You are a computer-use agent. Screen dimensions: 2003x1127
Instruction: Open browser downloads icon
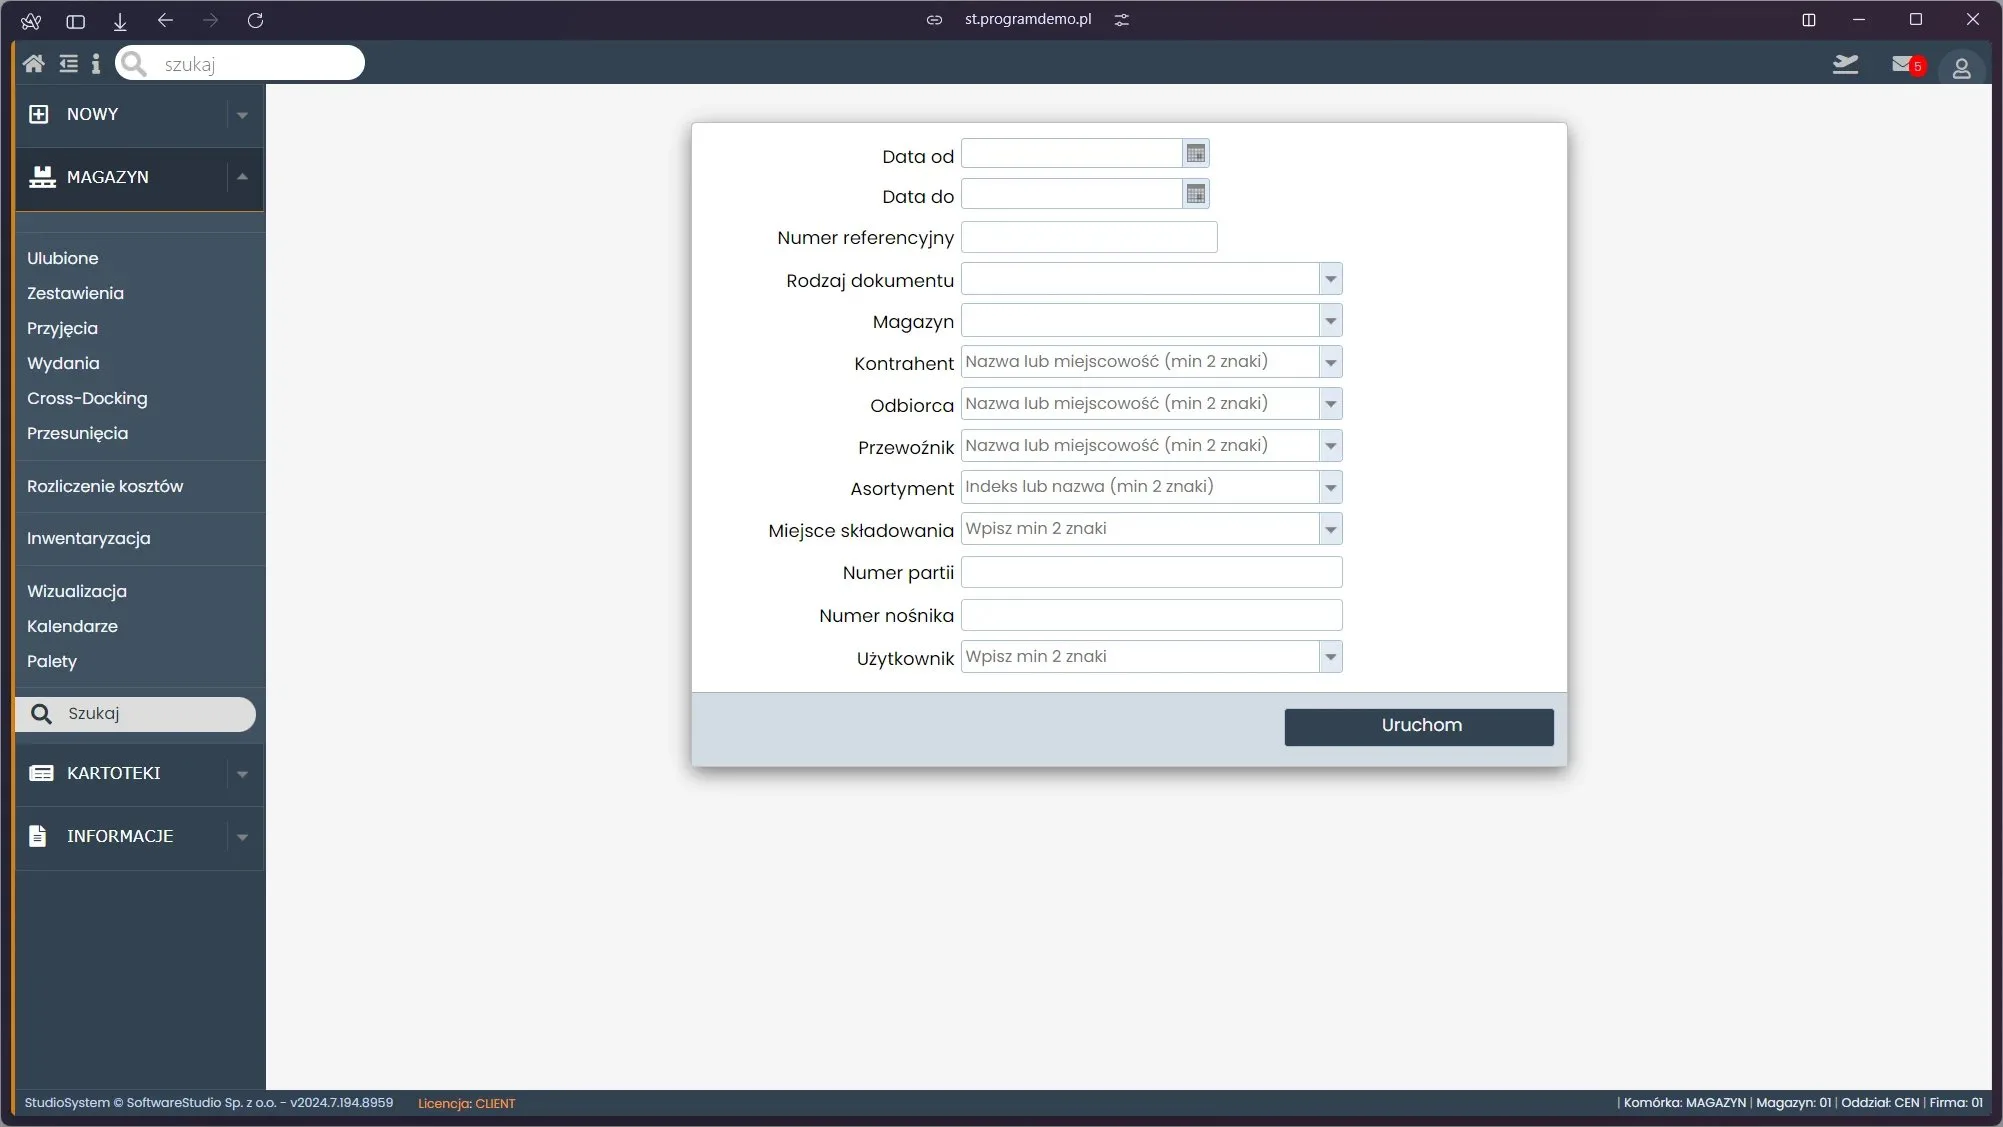(120, 20)
